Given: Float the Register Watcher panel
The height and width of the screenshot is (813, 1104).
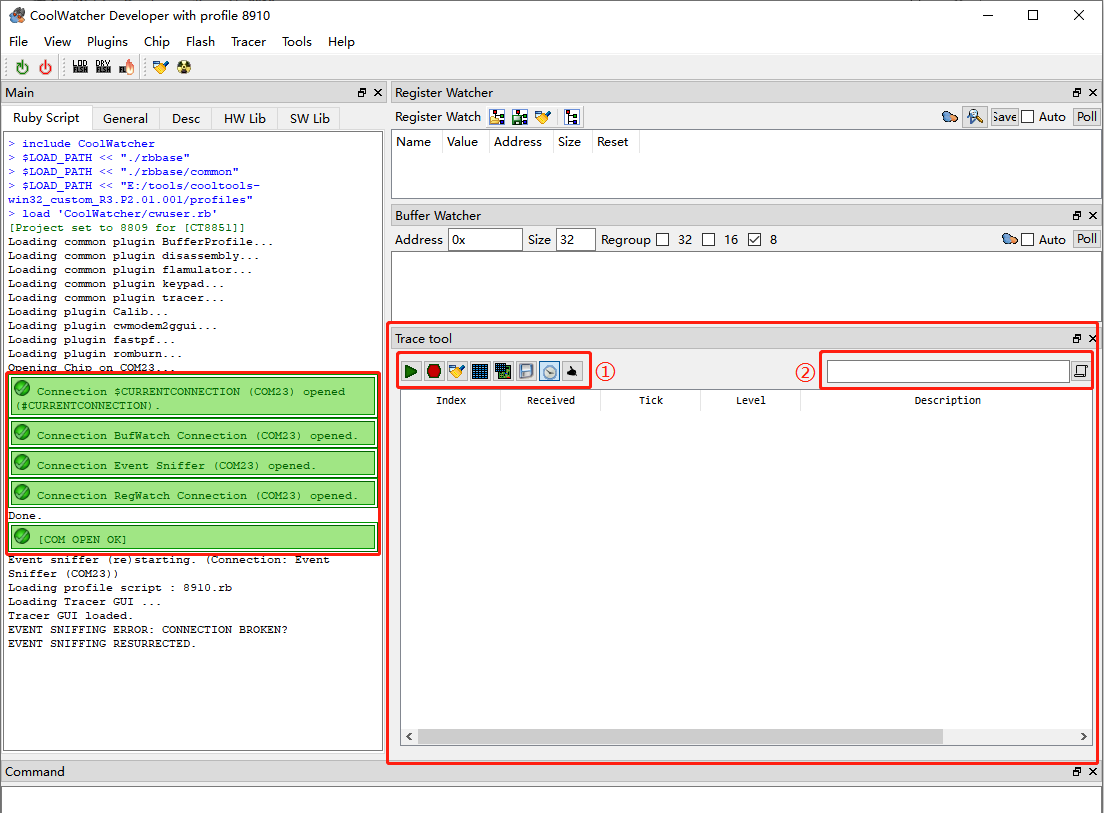Looking at the screenshot, I should coord(1077,92).
